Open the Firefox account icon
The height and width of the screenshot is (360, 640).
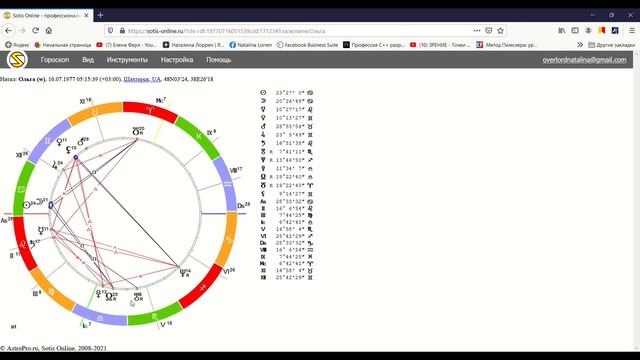588,31
